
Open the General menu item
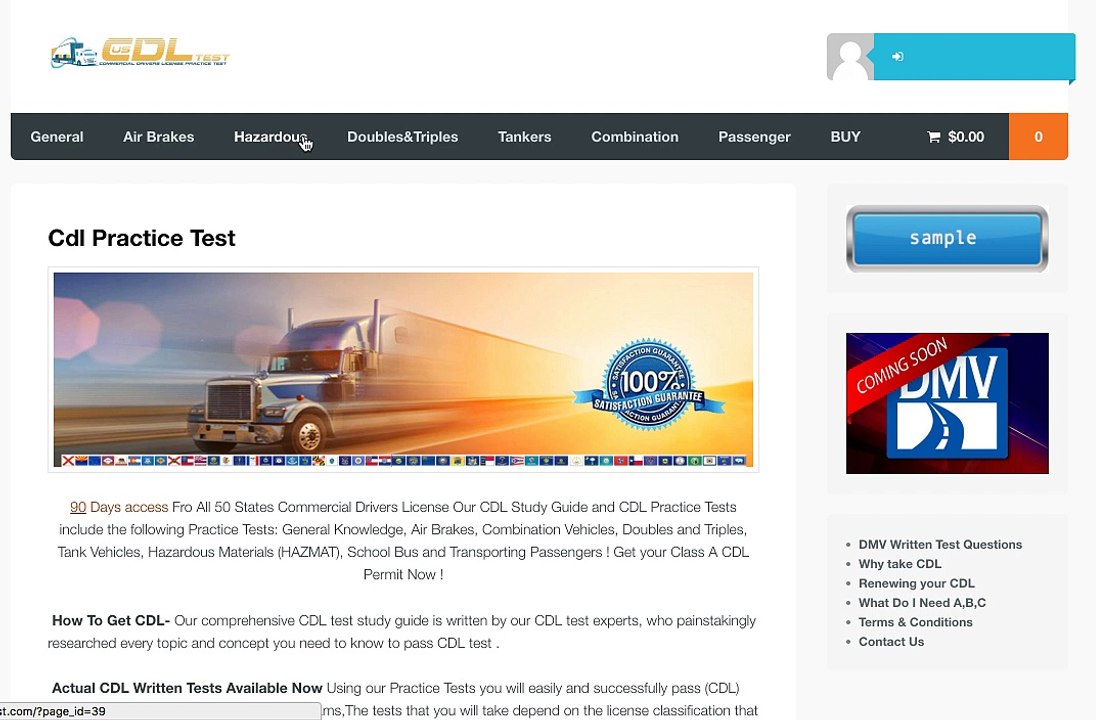point(57,137)
